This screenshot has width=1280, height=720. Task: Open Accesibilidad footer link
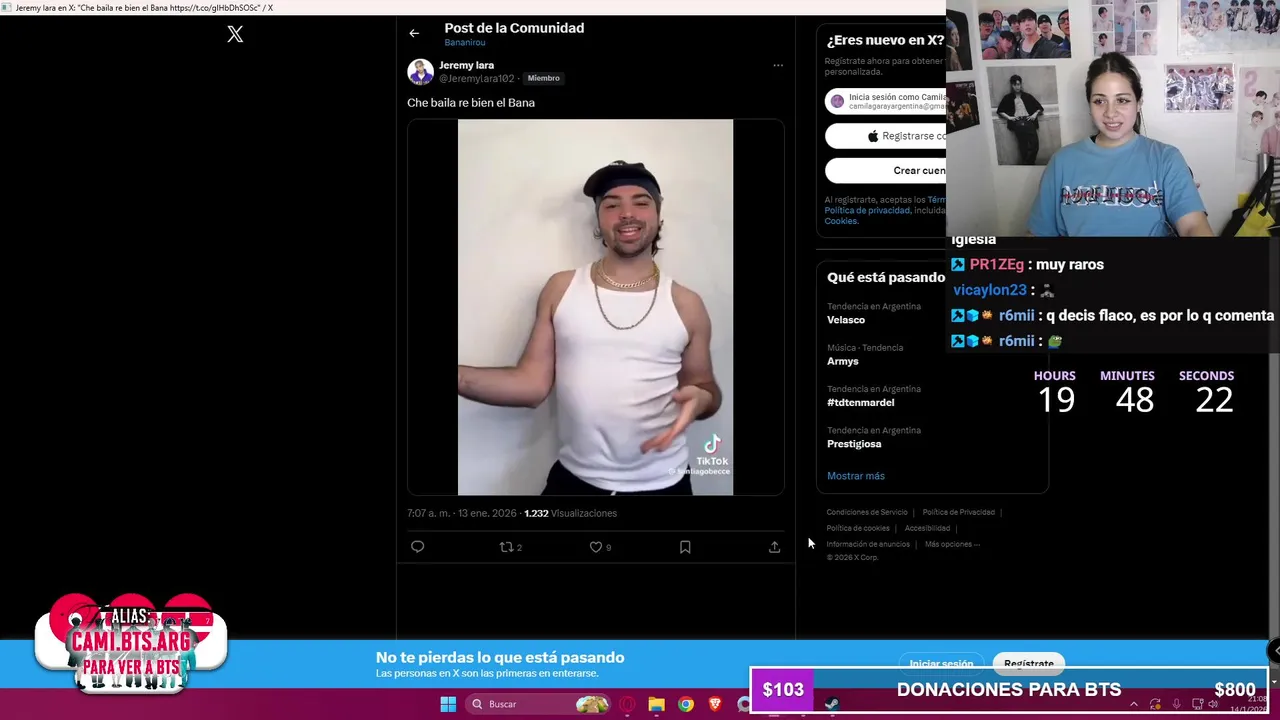927,528
